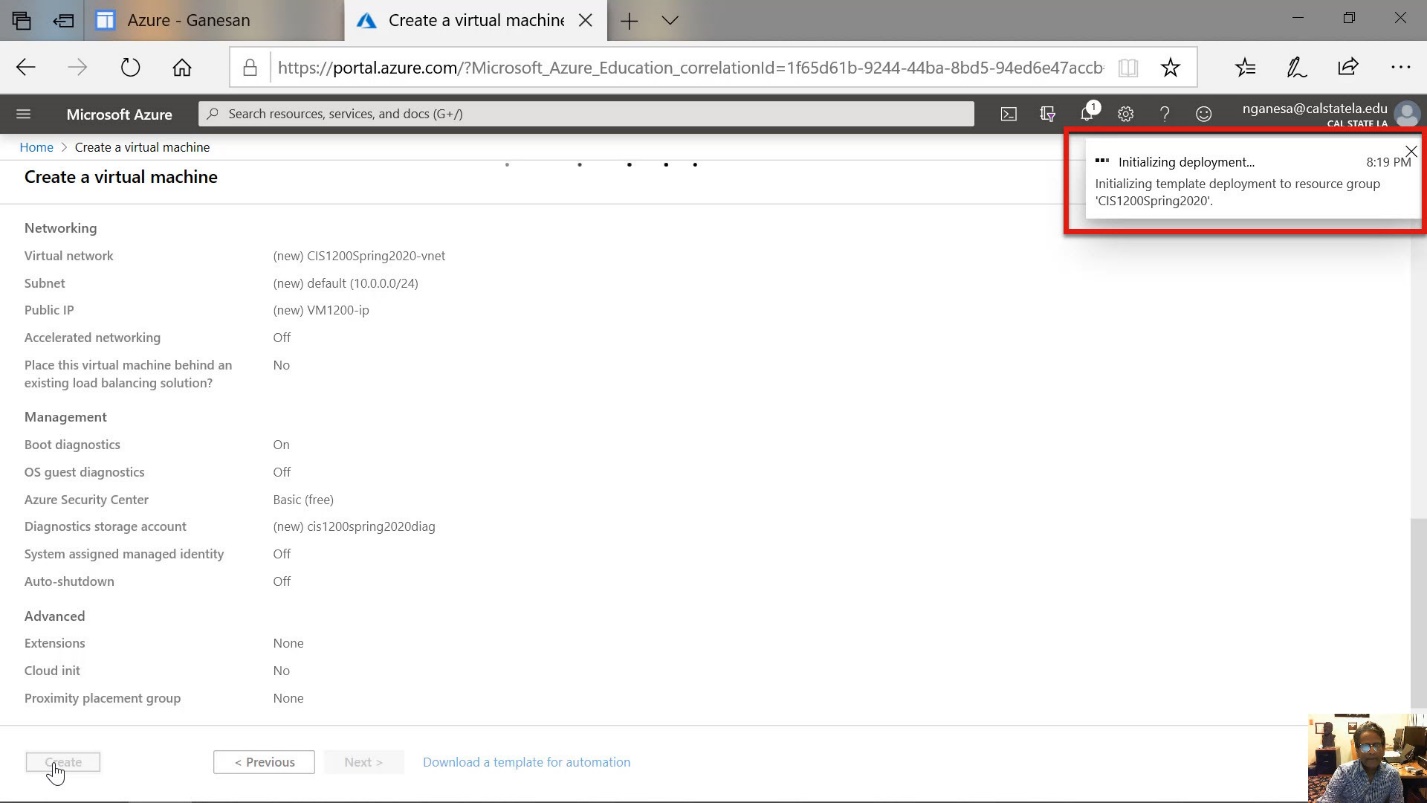Viewport: 1427px width, 803px height.
Task: Open browser reading view icon
Action: click(x=1128, y=68)
